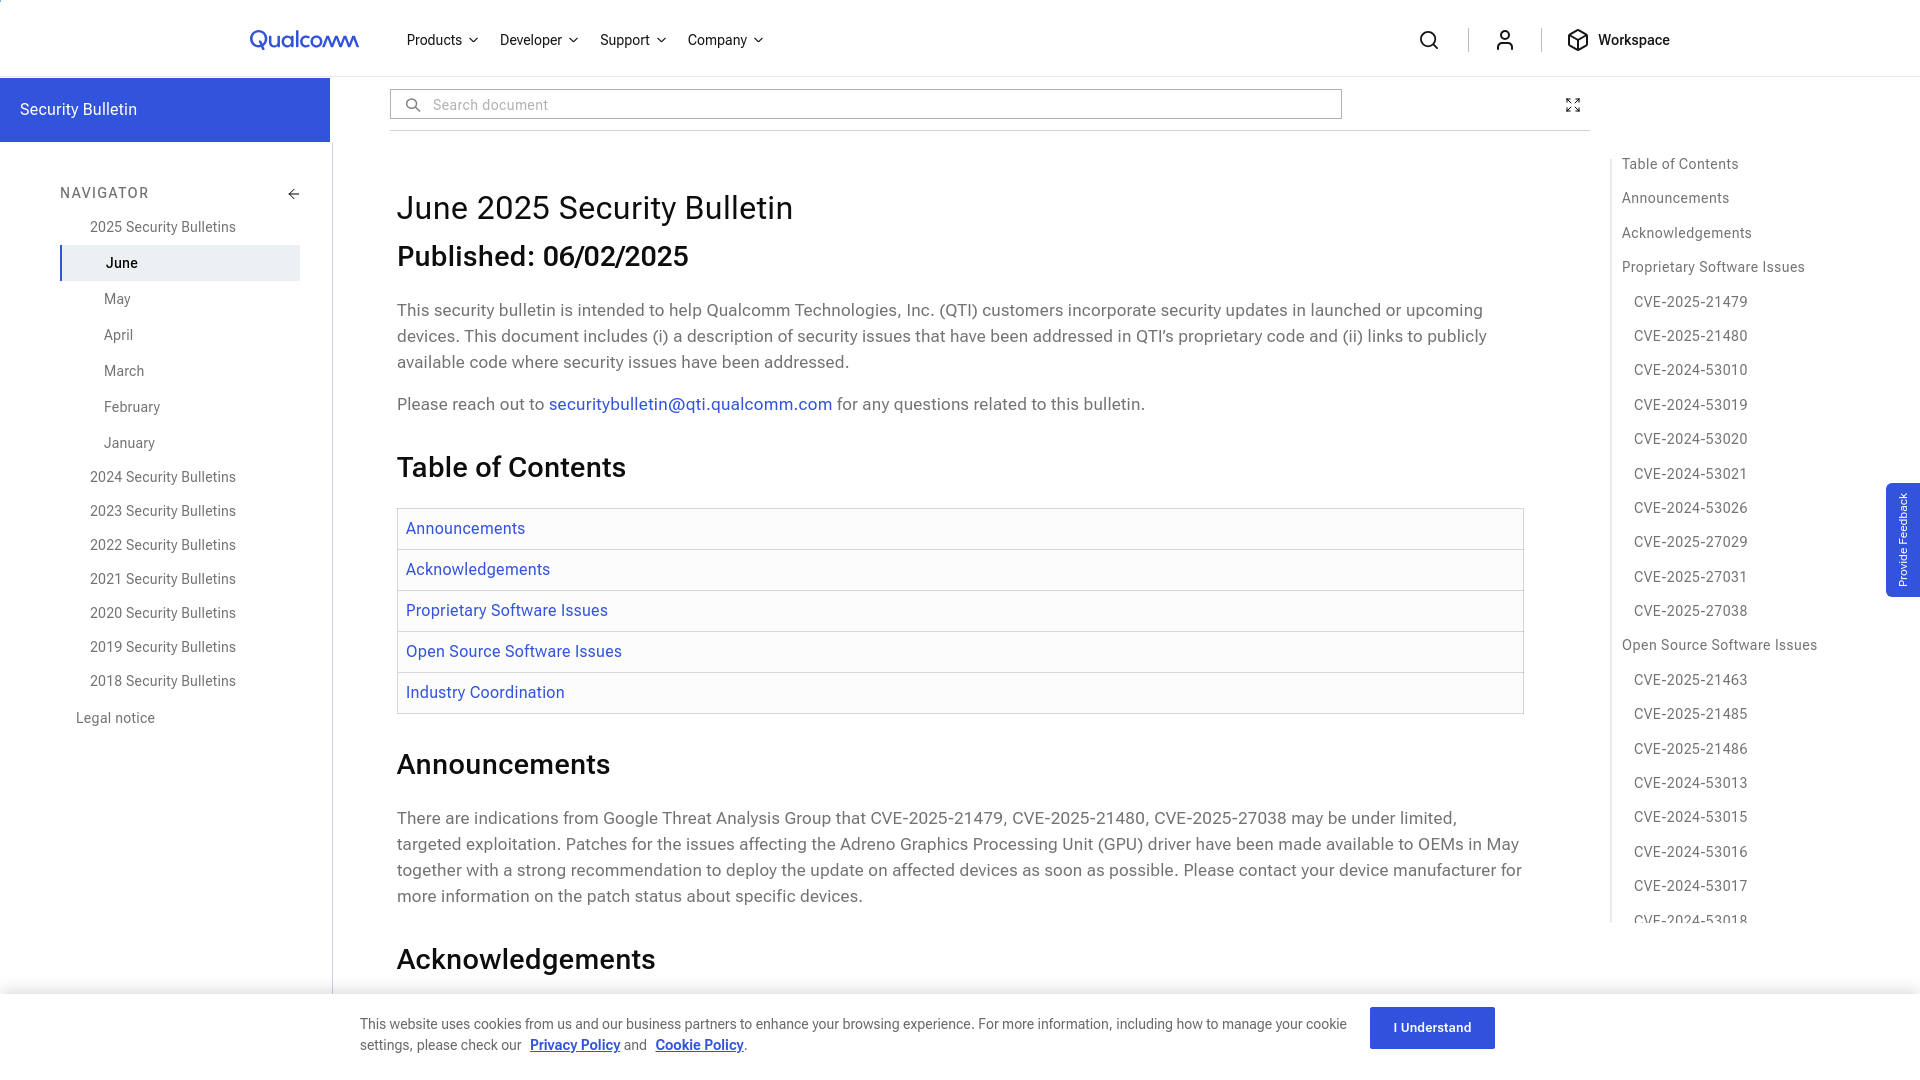This screenshot has width=1920, height=1080.
Task: Select the April bulletin
Action: click(x=118, y=335)
